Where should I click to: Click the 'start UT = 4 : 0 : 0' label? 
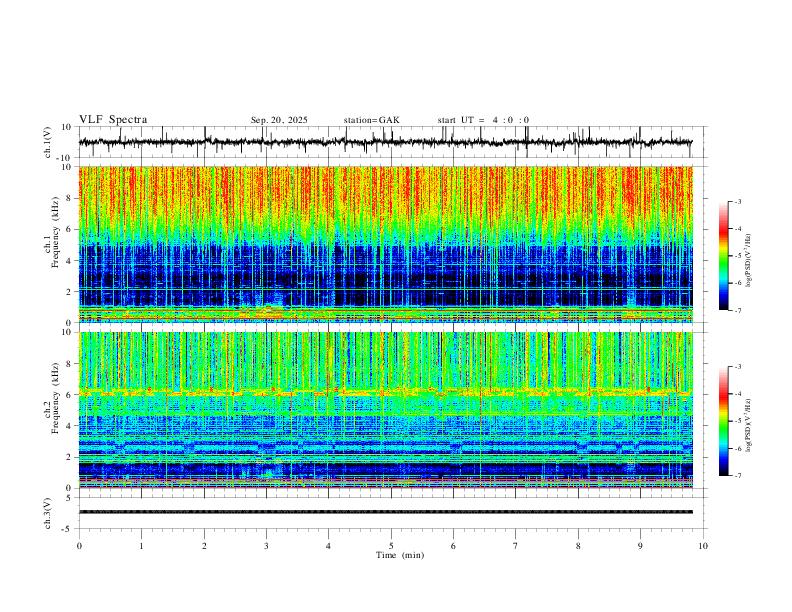(483, 120)
